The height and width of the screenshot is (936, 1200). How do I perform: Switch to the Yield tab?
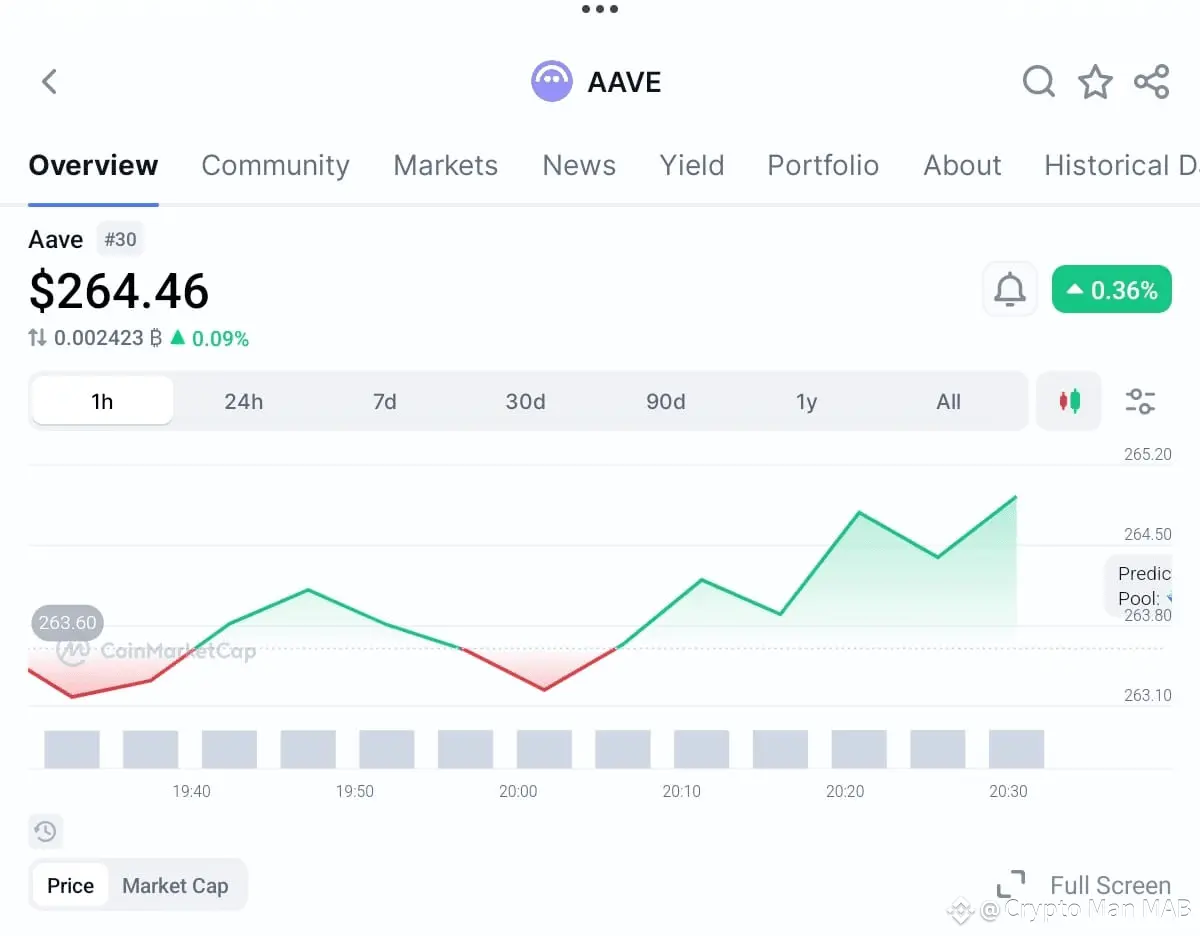coord(692,165)
